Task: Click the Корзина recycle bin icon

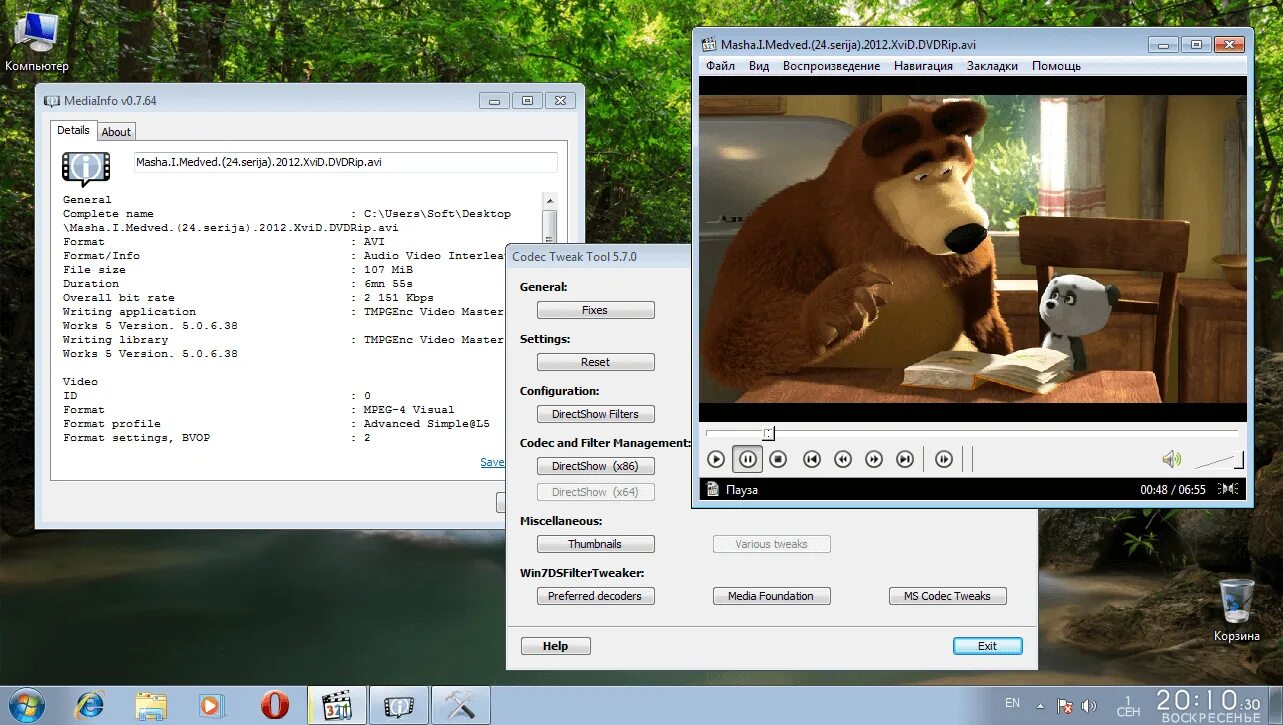Action: [x=1237, y=609]
